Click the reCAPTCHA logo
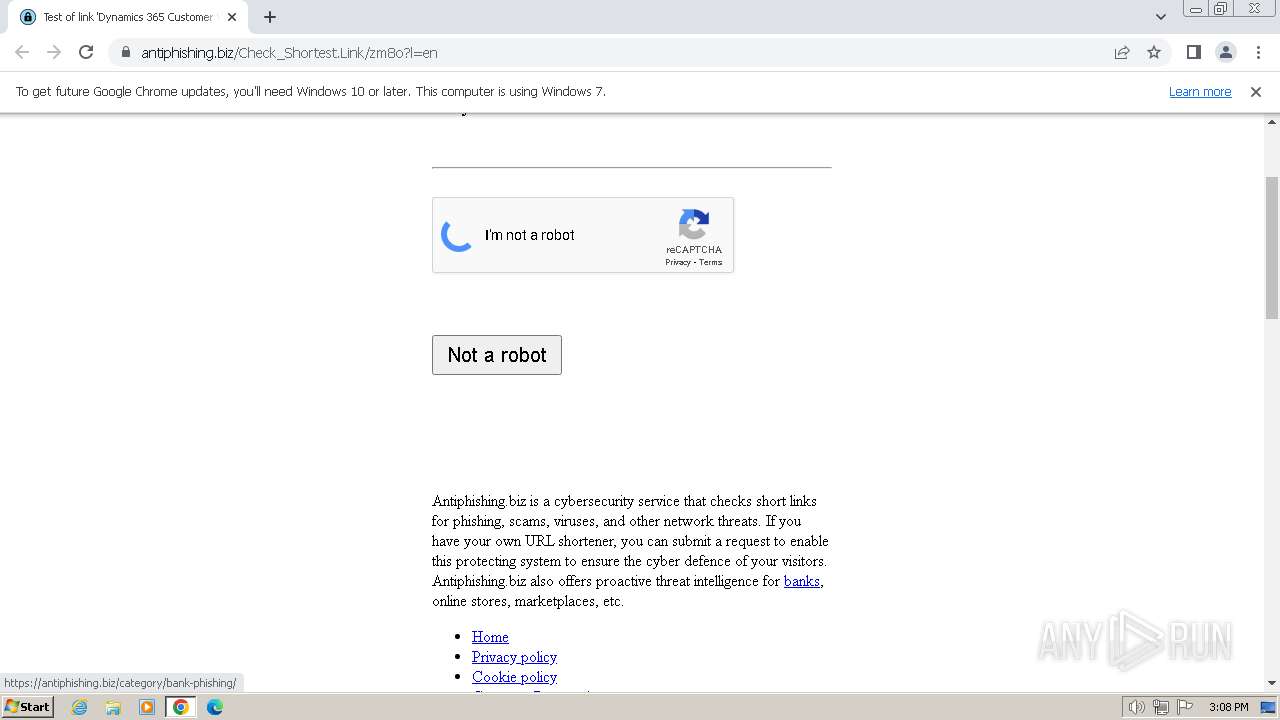This screenshot has height=720, width=1280. 694,224
